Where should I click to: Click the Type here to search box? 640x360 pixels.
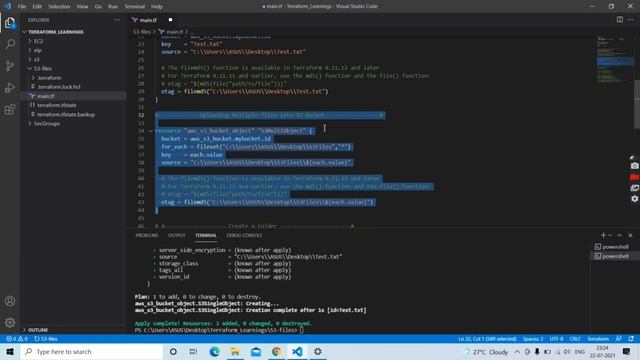[92, 351]
